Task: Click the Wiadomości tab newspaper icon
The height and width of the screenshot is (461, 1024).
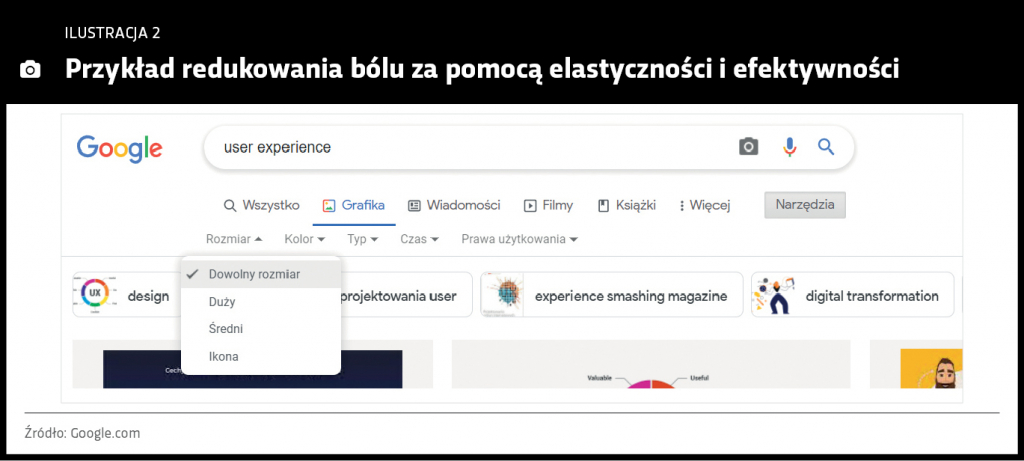Action: (x=413, y=206)
